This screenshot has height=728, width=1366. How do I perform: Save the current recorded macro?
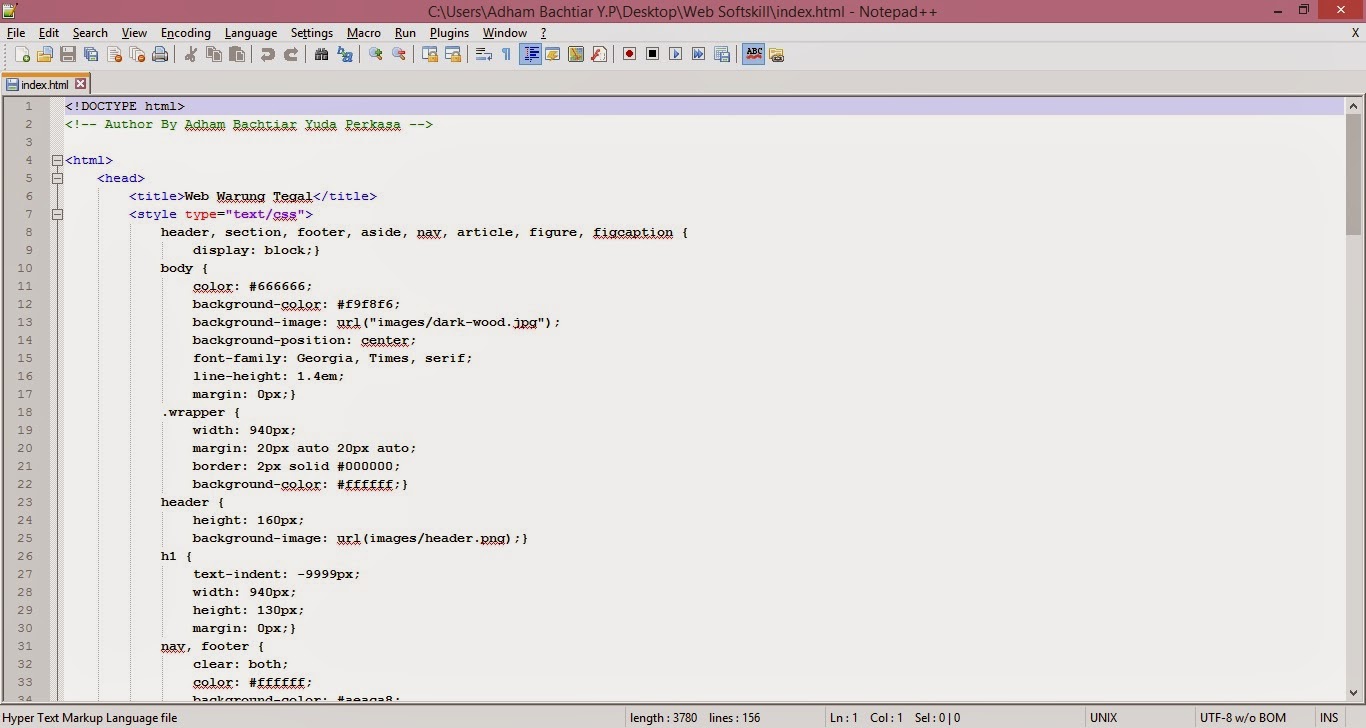(x=722, y=54)
